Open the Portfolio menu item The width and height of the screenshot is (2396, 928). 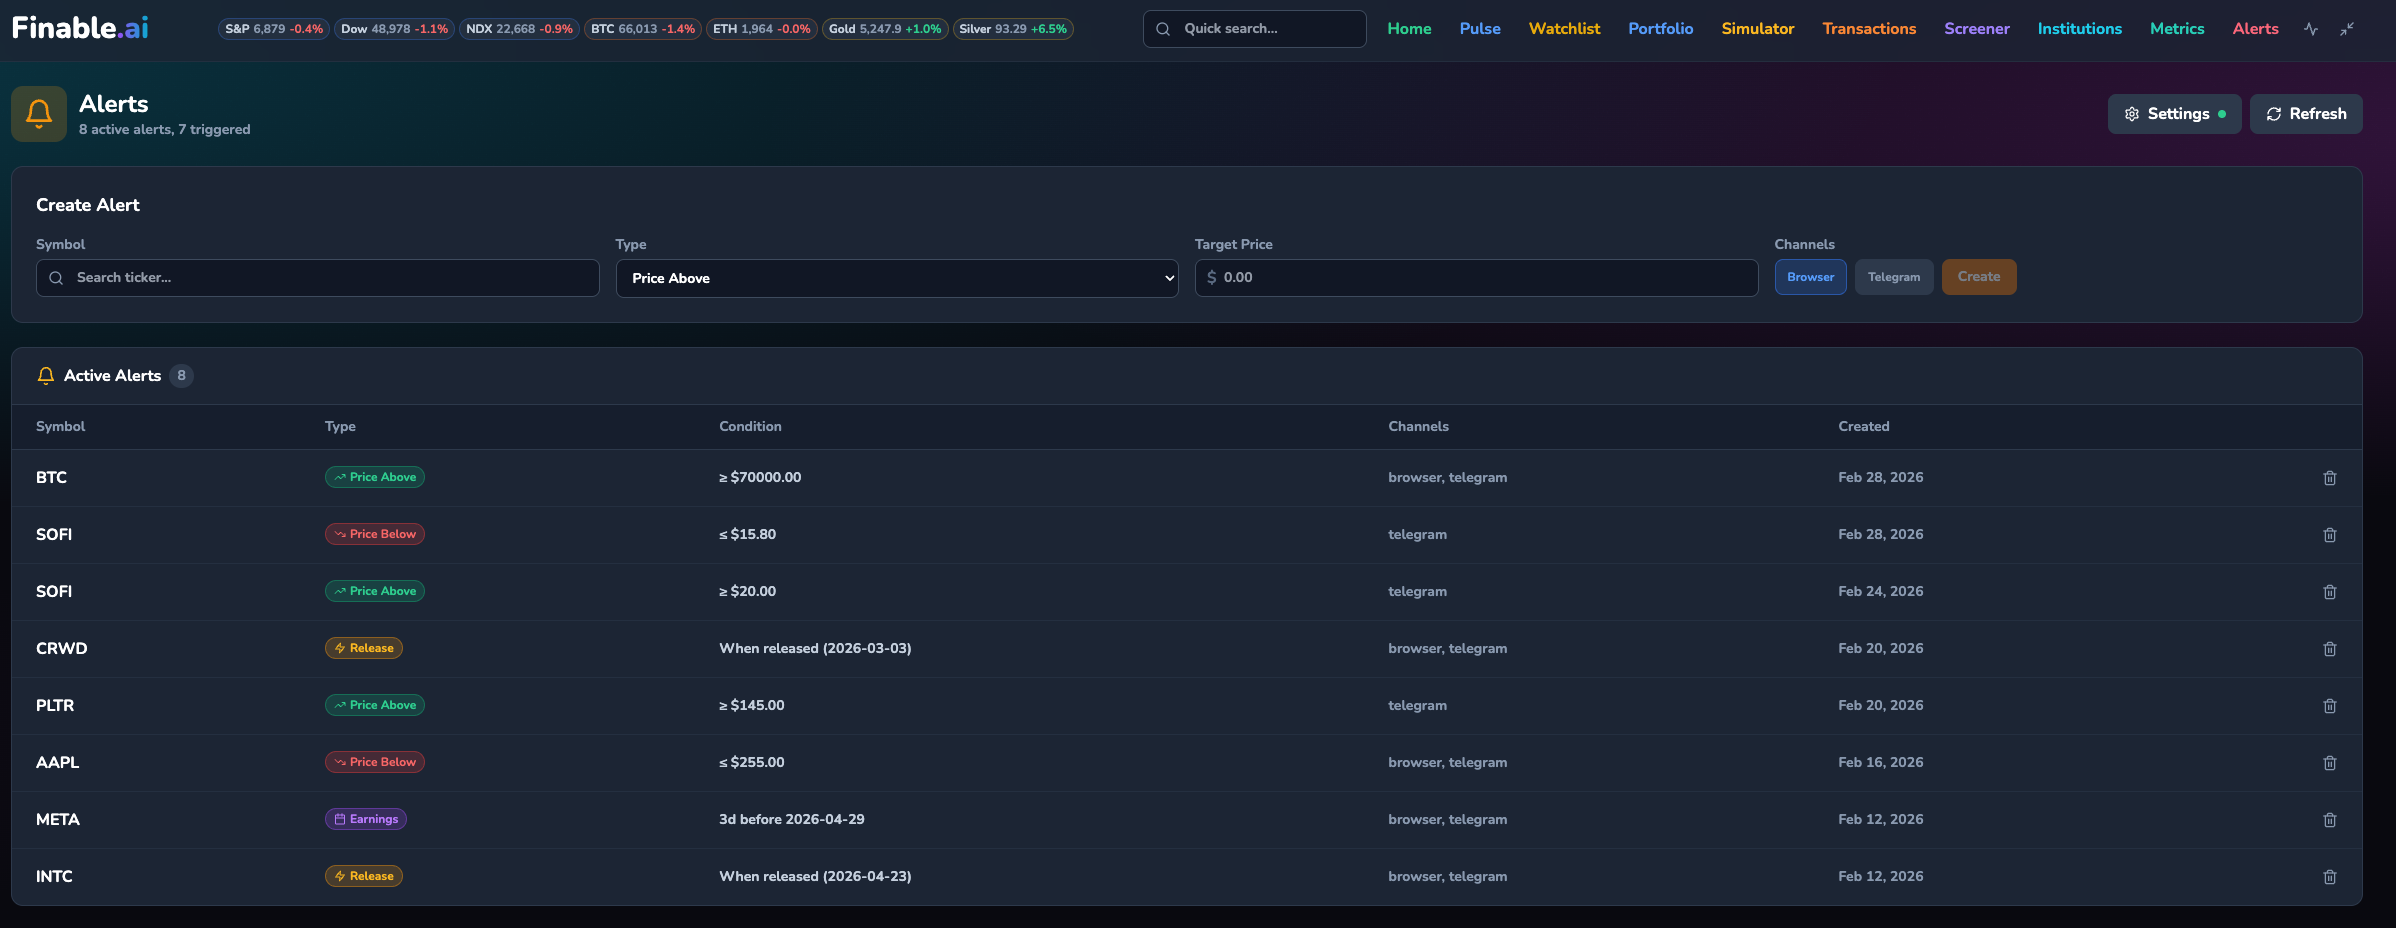(1660, 28)
